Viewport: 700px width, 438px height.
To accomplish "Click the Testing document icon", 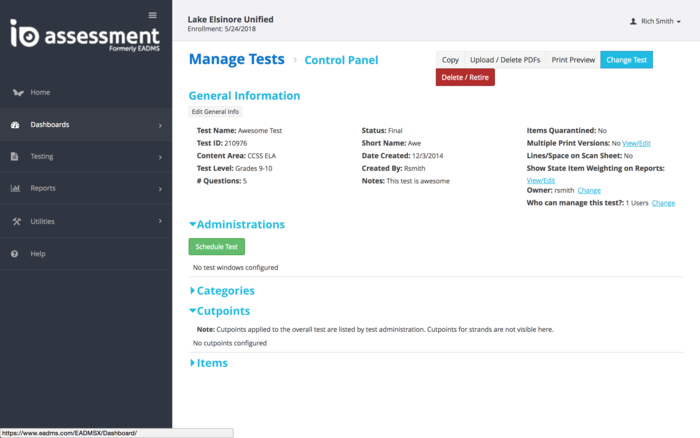I will [16, 157].
